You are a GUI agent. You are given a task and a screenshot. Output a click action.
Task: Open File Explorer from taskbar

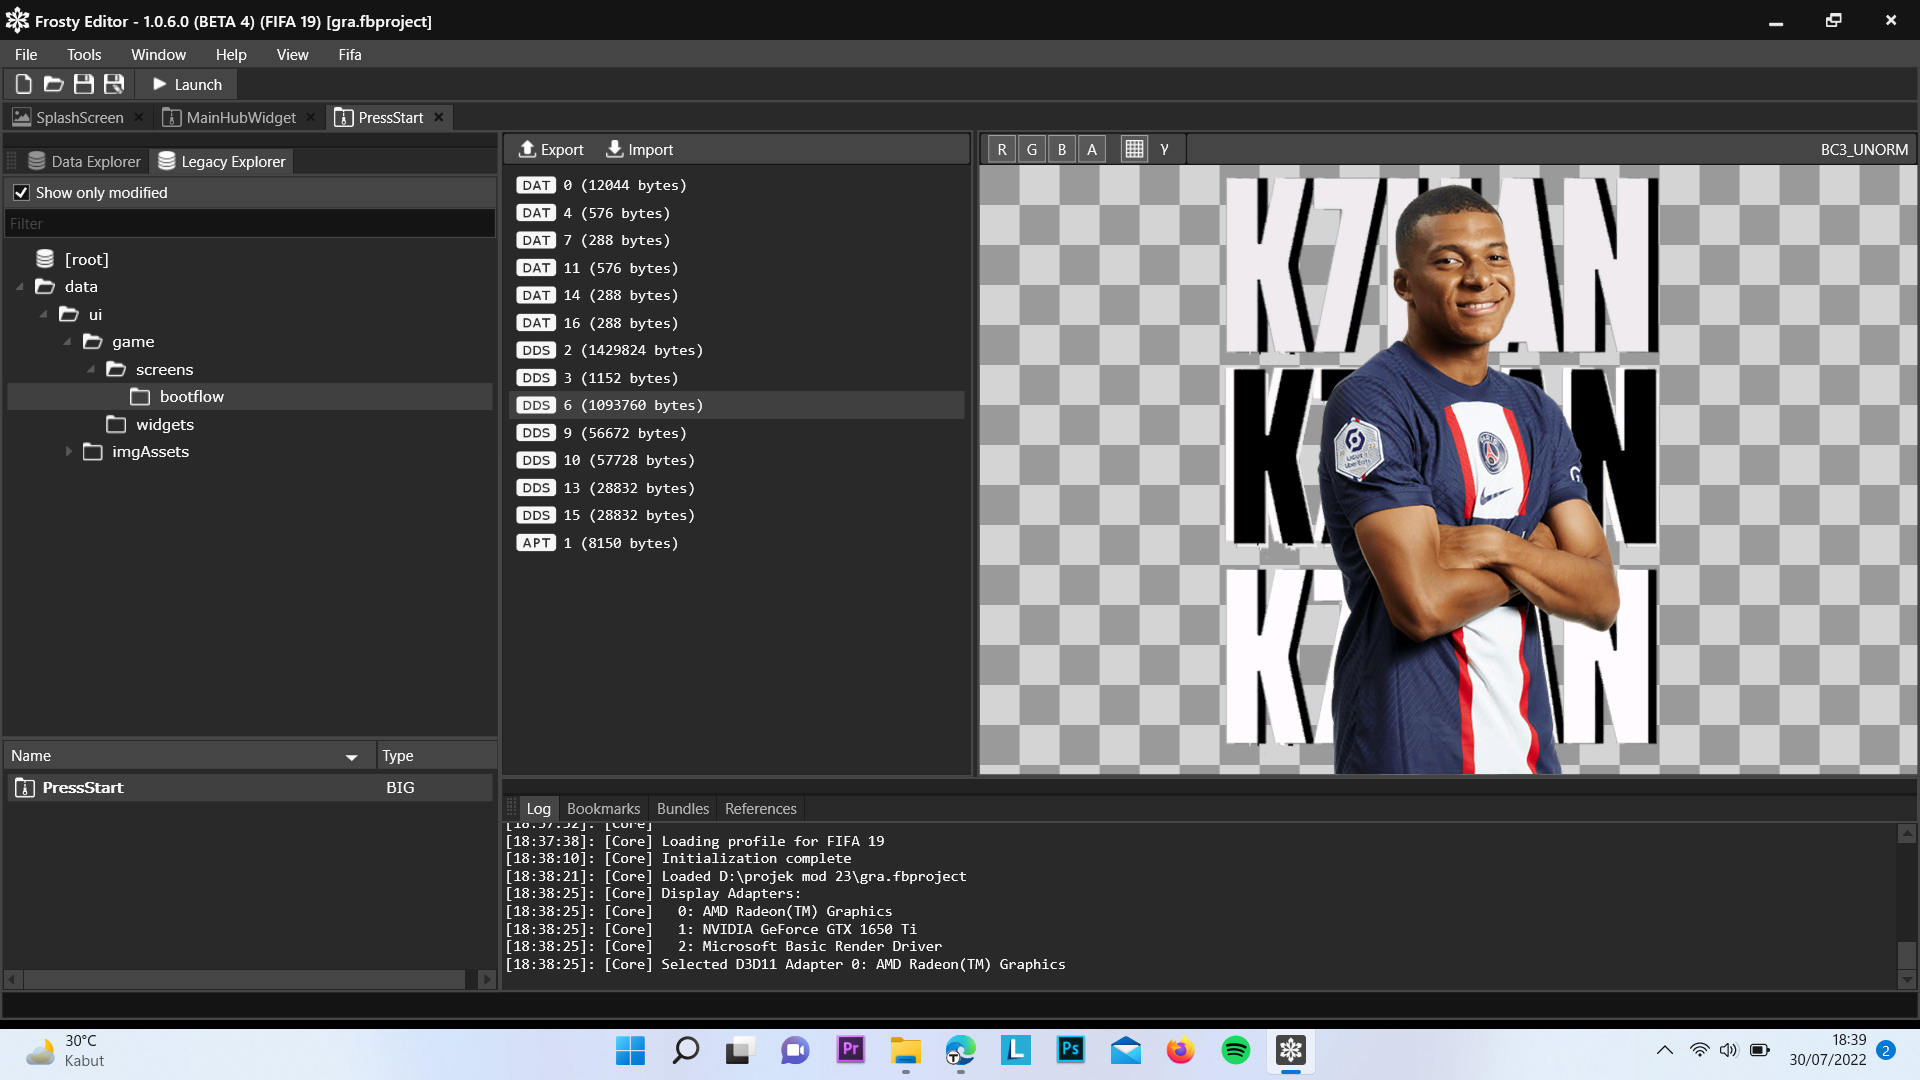click(906, 1051)
